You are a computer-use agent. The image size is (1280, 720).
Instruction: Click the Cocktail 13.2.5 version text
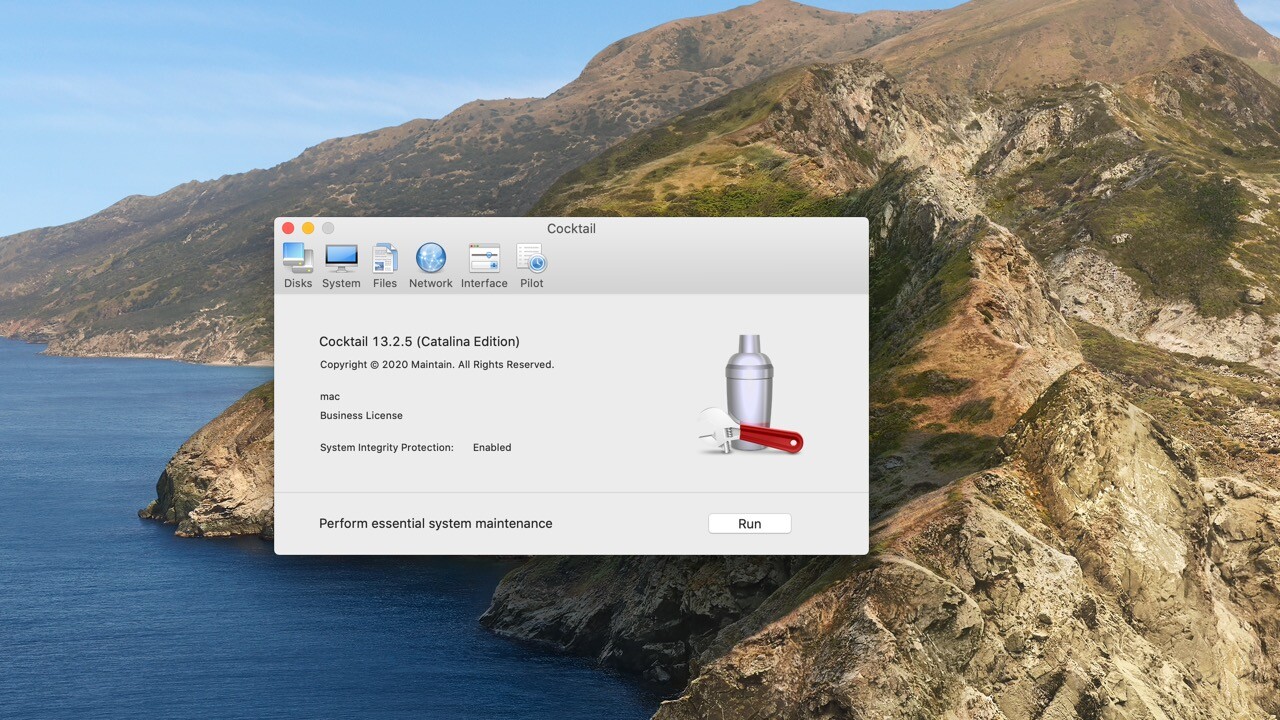click(419, 342)
